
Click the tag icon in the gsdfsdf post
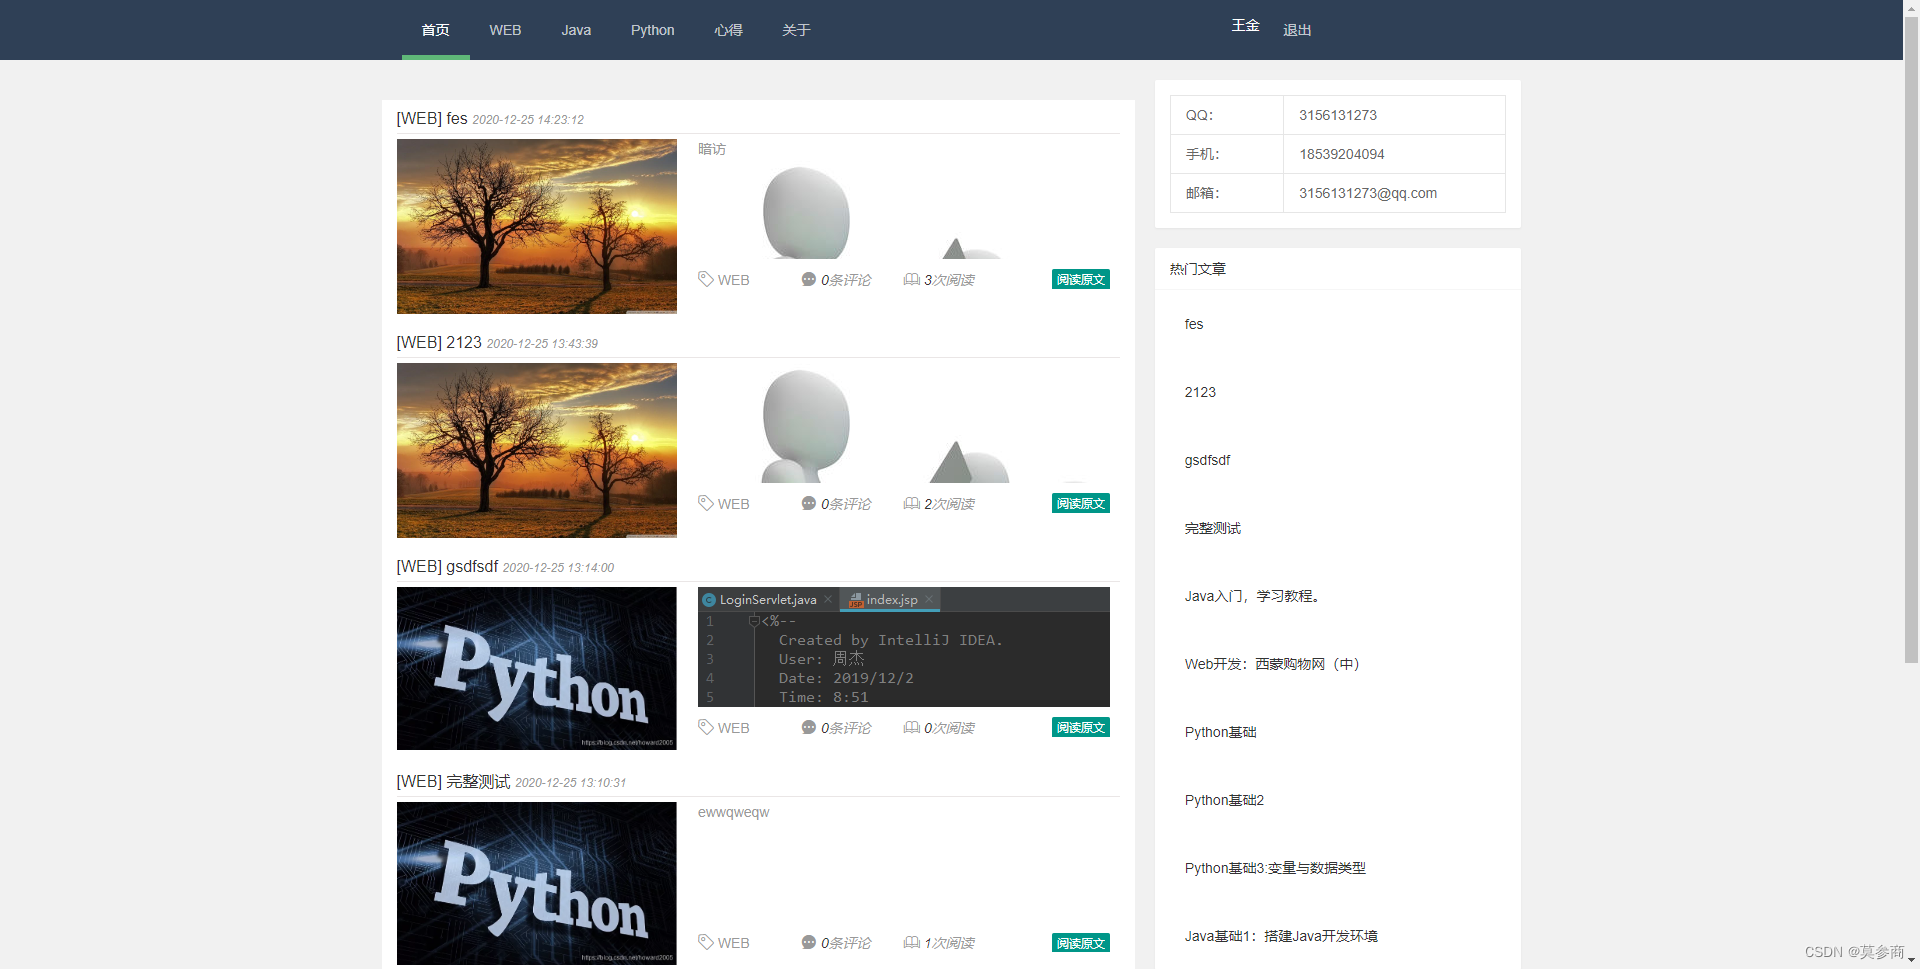[x=706, y=727]
